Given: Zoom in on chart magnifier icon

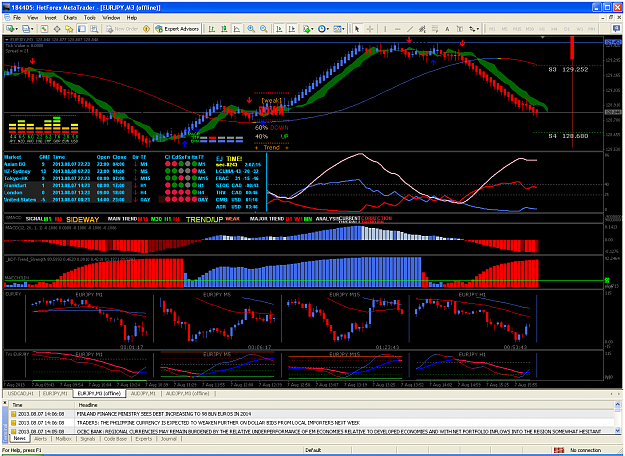Looking at the screenshot, I should tap(251, 29).
